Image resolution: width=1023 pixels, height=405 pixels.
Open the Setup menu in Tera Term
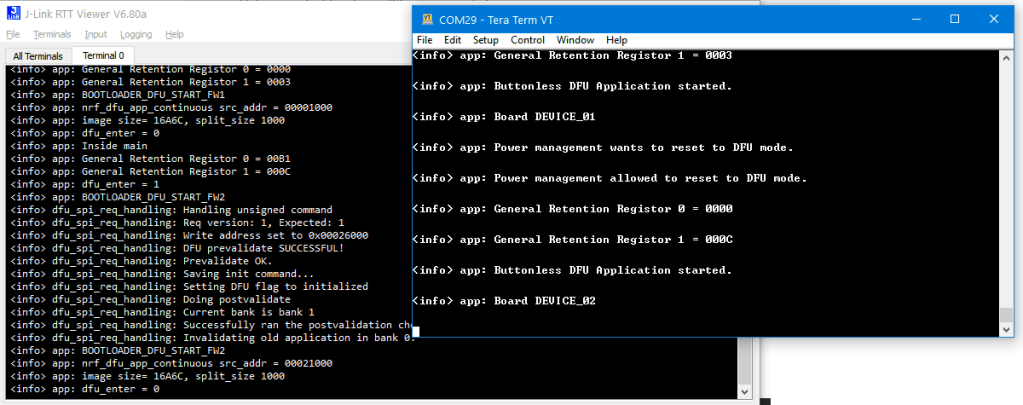485,40
